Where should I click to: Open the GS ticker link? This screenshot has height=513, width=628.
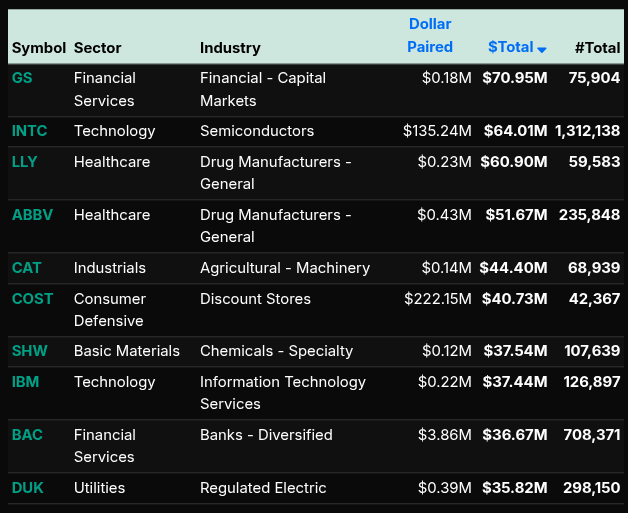pos(22,78)
